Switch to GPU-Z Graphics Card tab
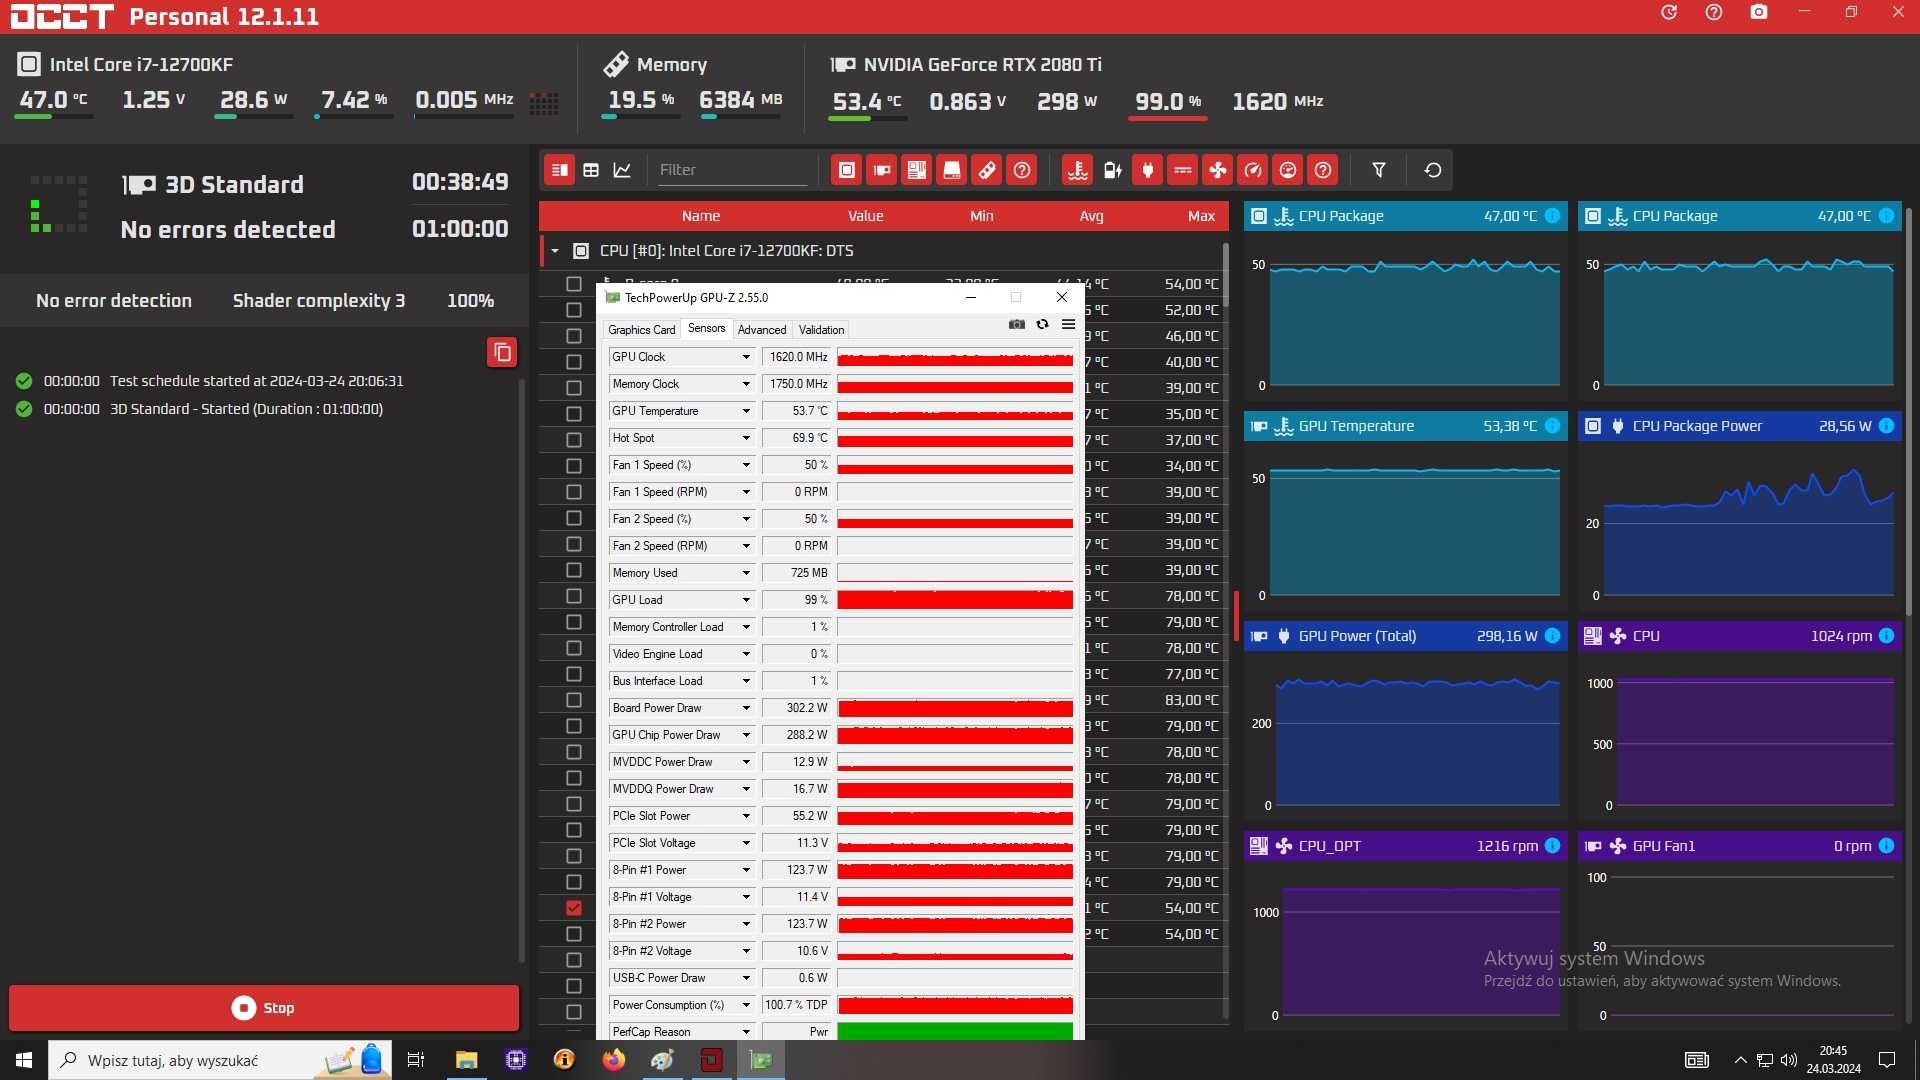The image size is (1920, 1080). 642,330
